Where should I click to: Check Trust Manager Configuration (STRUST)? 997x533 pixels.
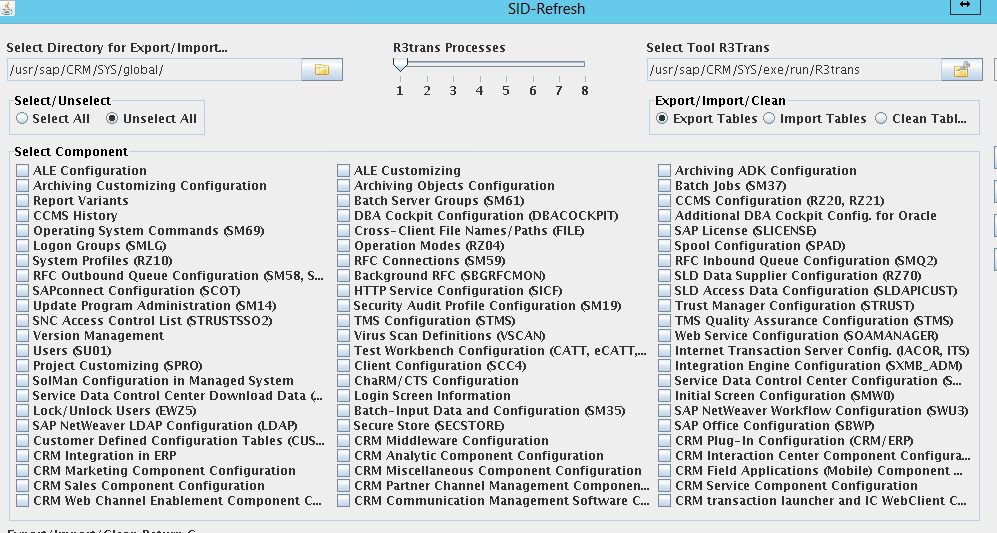(664, 305)
